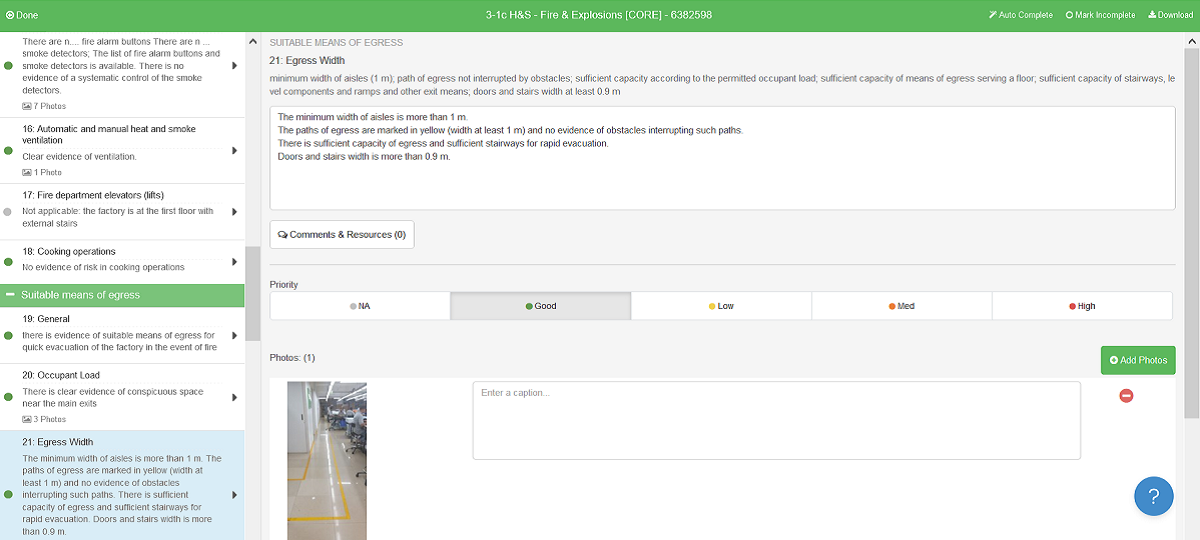Viewport: 1200px width, 540px height.
Task: Set priority to Low
Action: click(x=721, y=306)
